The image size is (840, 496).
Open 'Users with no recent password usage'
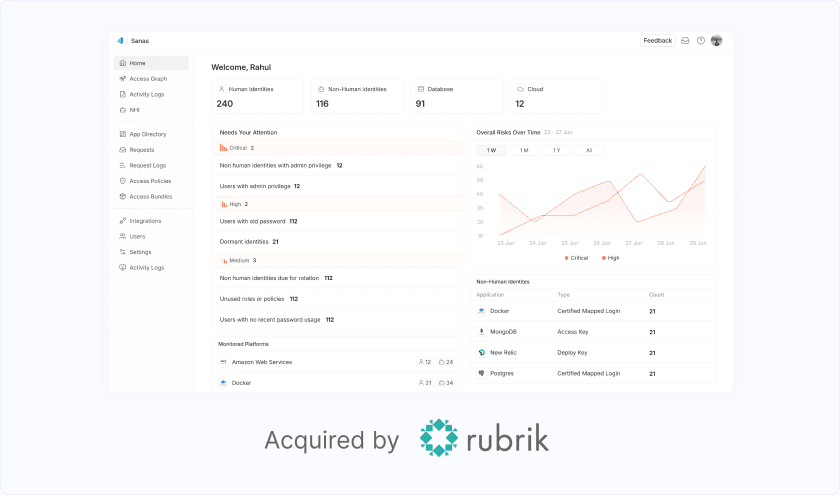(337, 320)
